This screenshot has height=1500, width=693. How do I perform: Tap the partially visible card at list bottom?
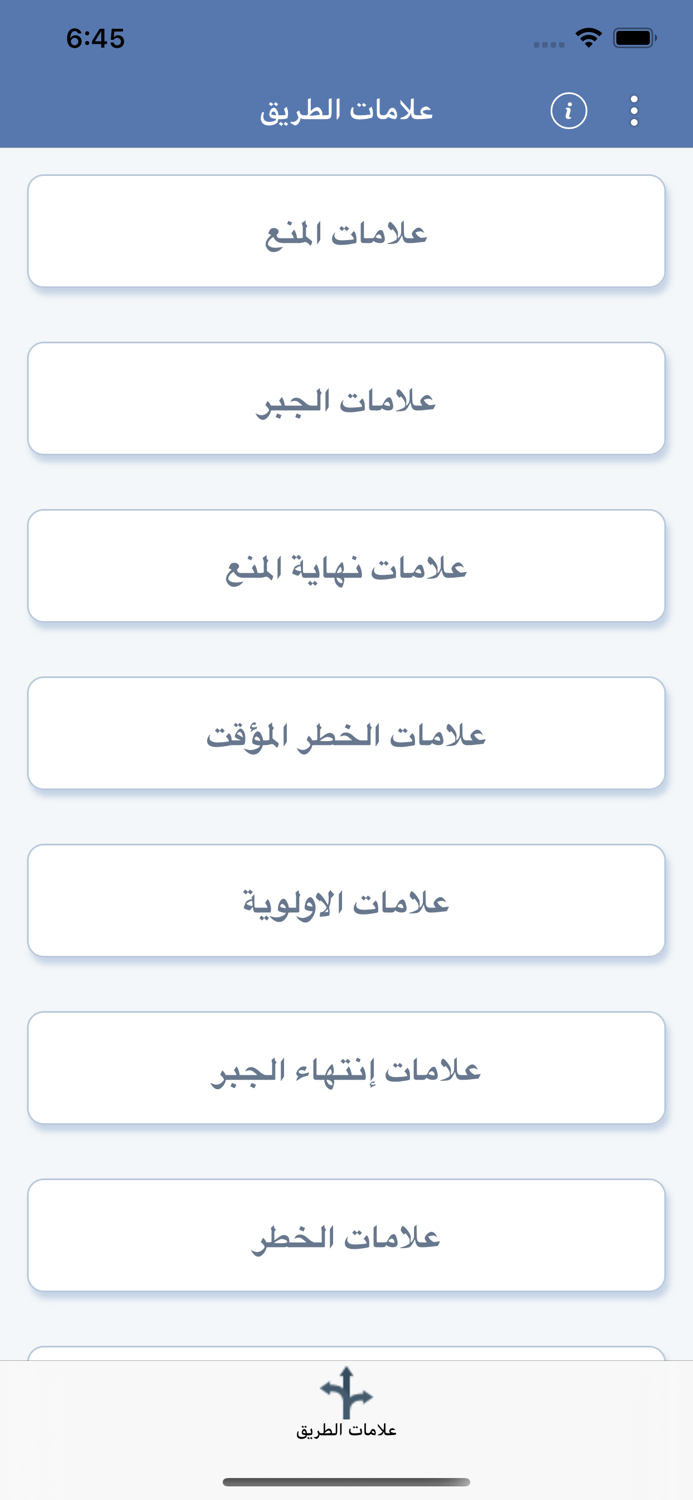346,1353
